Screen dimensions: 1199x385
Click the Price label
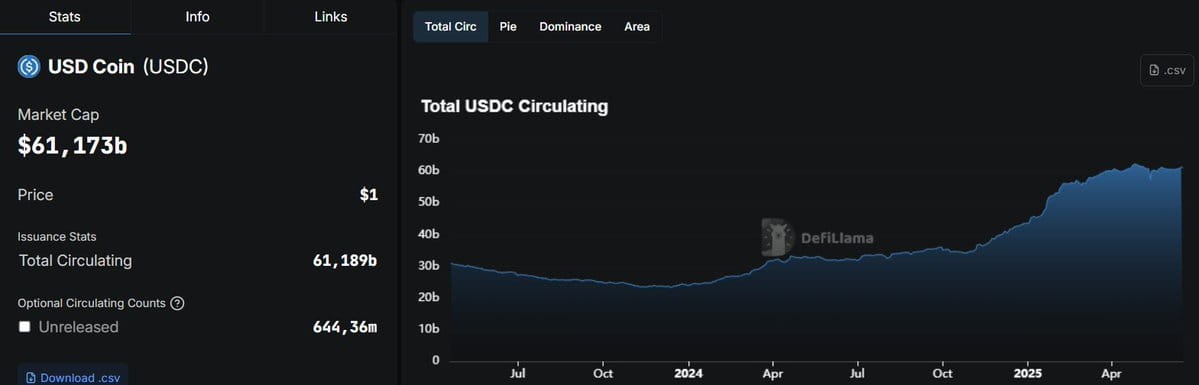pos(35,195)
